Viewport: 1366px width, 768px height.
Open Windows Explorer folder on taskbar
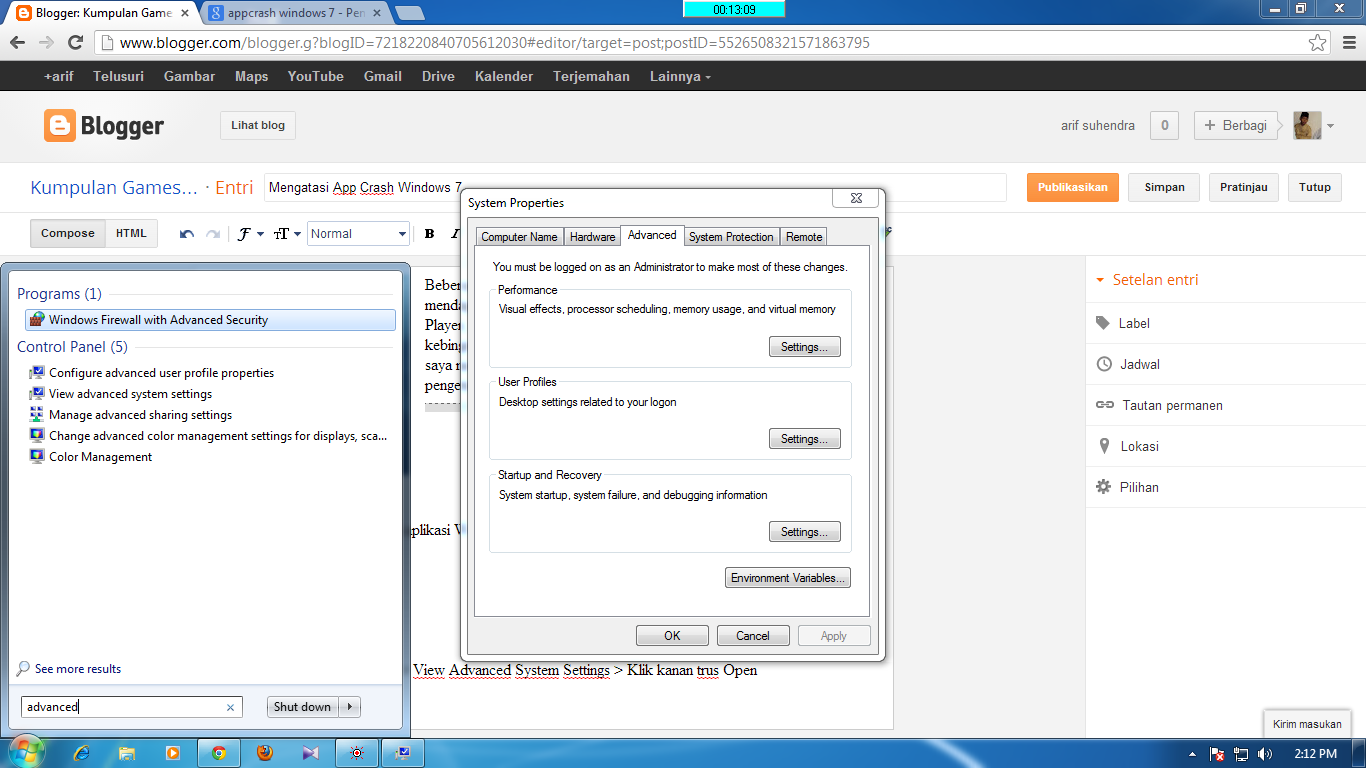tap(127, 753)
